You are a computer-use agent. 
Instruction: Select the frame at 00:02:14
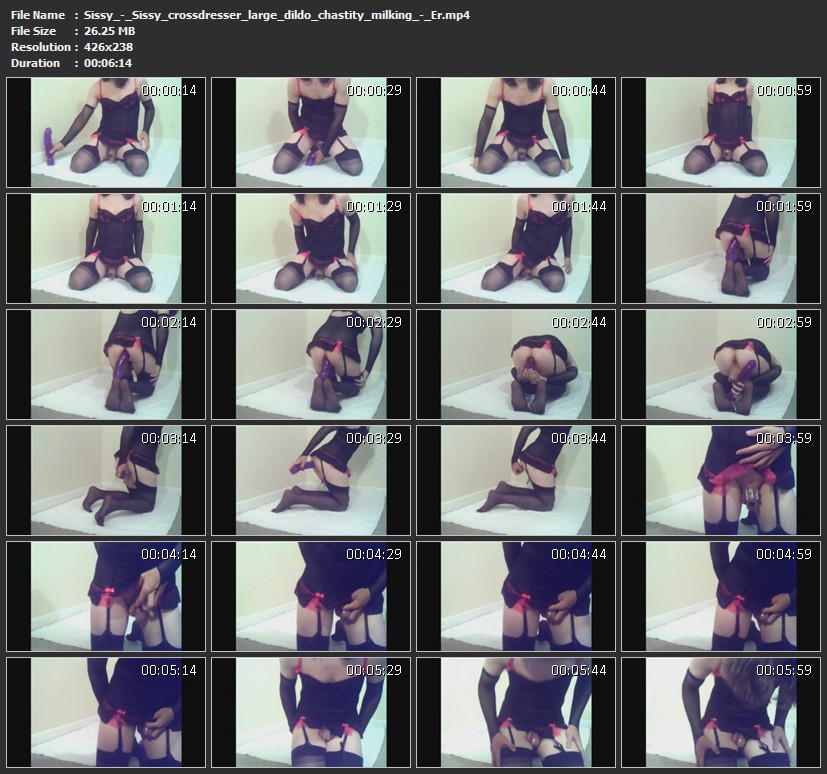[106, 364]
